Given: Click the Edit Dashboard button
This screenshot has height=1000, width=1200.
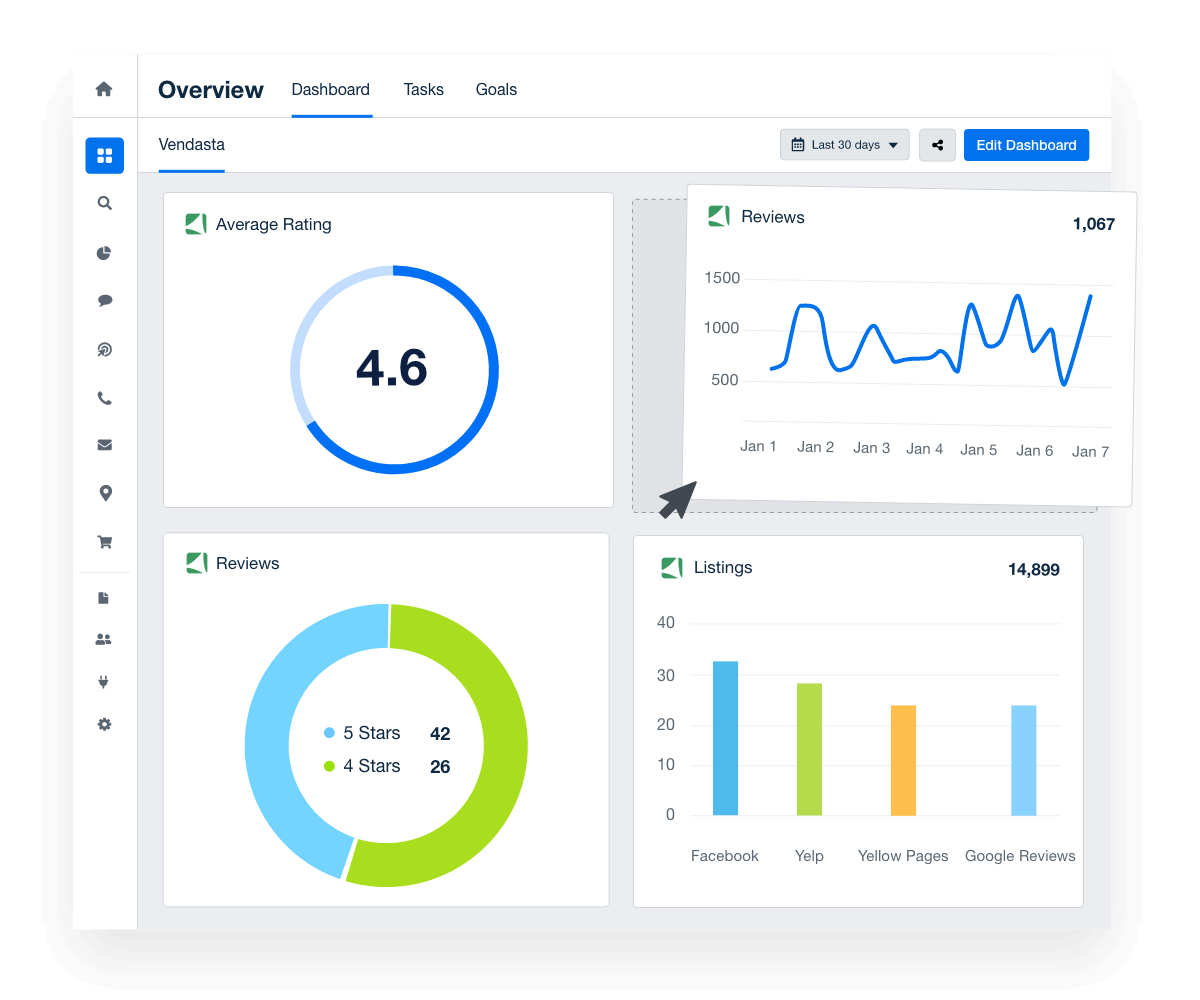Looking at the screenshot, I should pyautogui.click(x=1026, y=145).
